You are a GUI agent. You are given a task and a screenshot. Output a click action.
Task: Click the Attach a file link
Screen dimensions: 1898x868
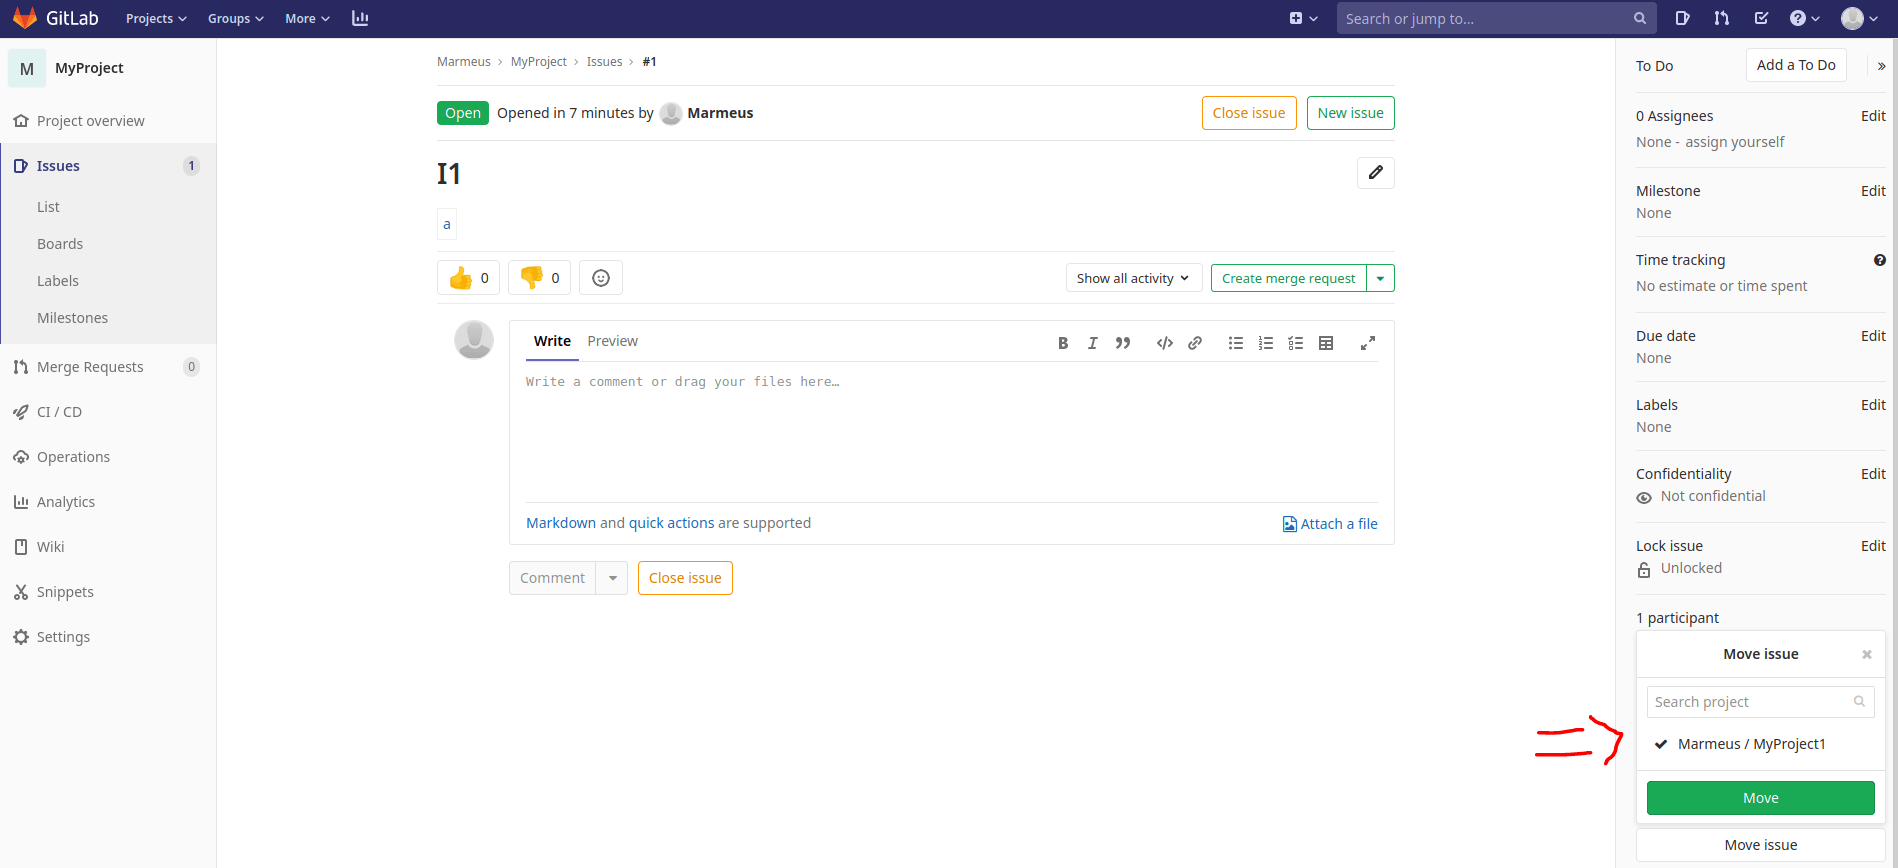pos(1330,524)
